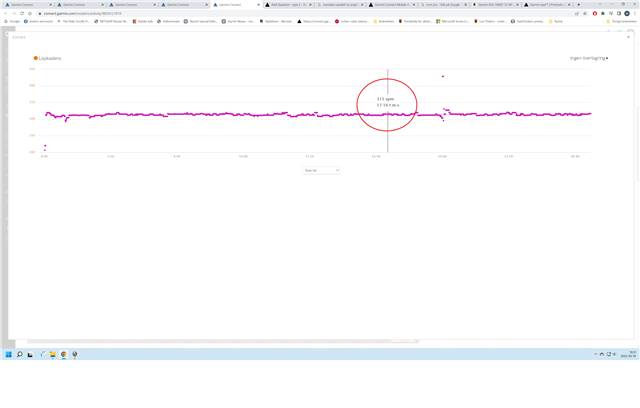Click the outlier data point above the line
The image size is (640, 408).
443,76
